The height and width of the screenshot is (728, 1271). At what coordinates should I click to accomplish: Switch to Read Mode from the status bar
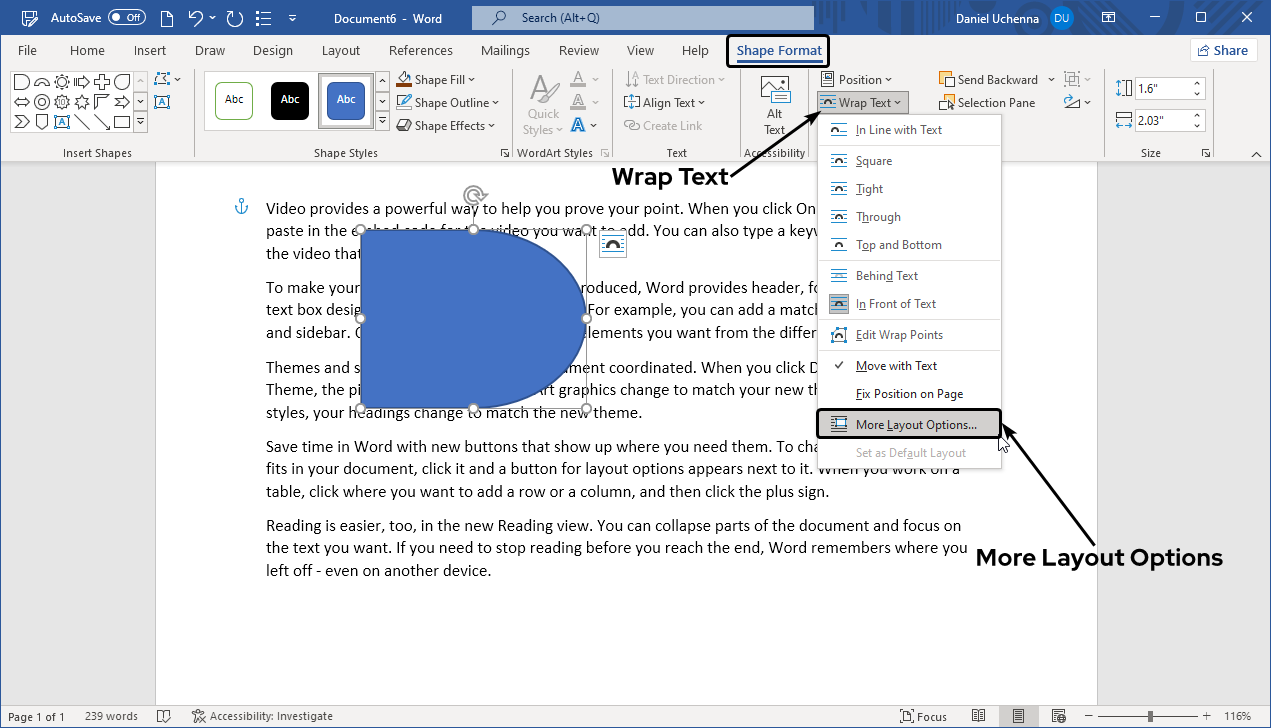[x=979, y=716]
